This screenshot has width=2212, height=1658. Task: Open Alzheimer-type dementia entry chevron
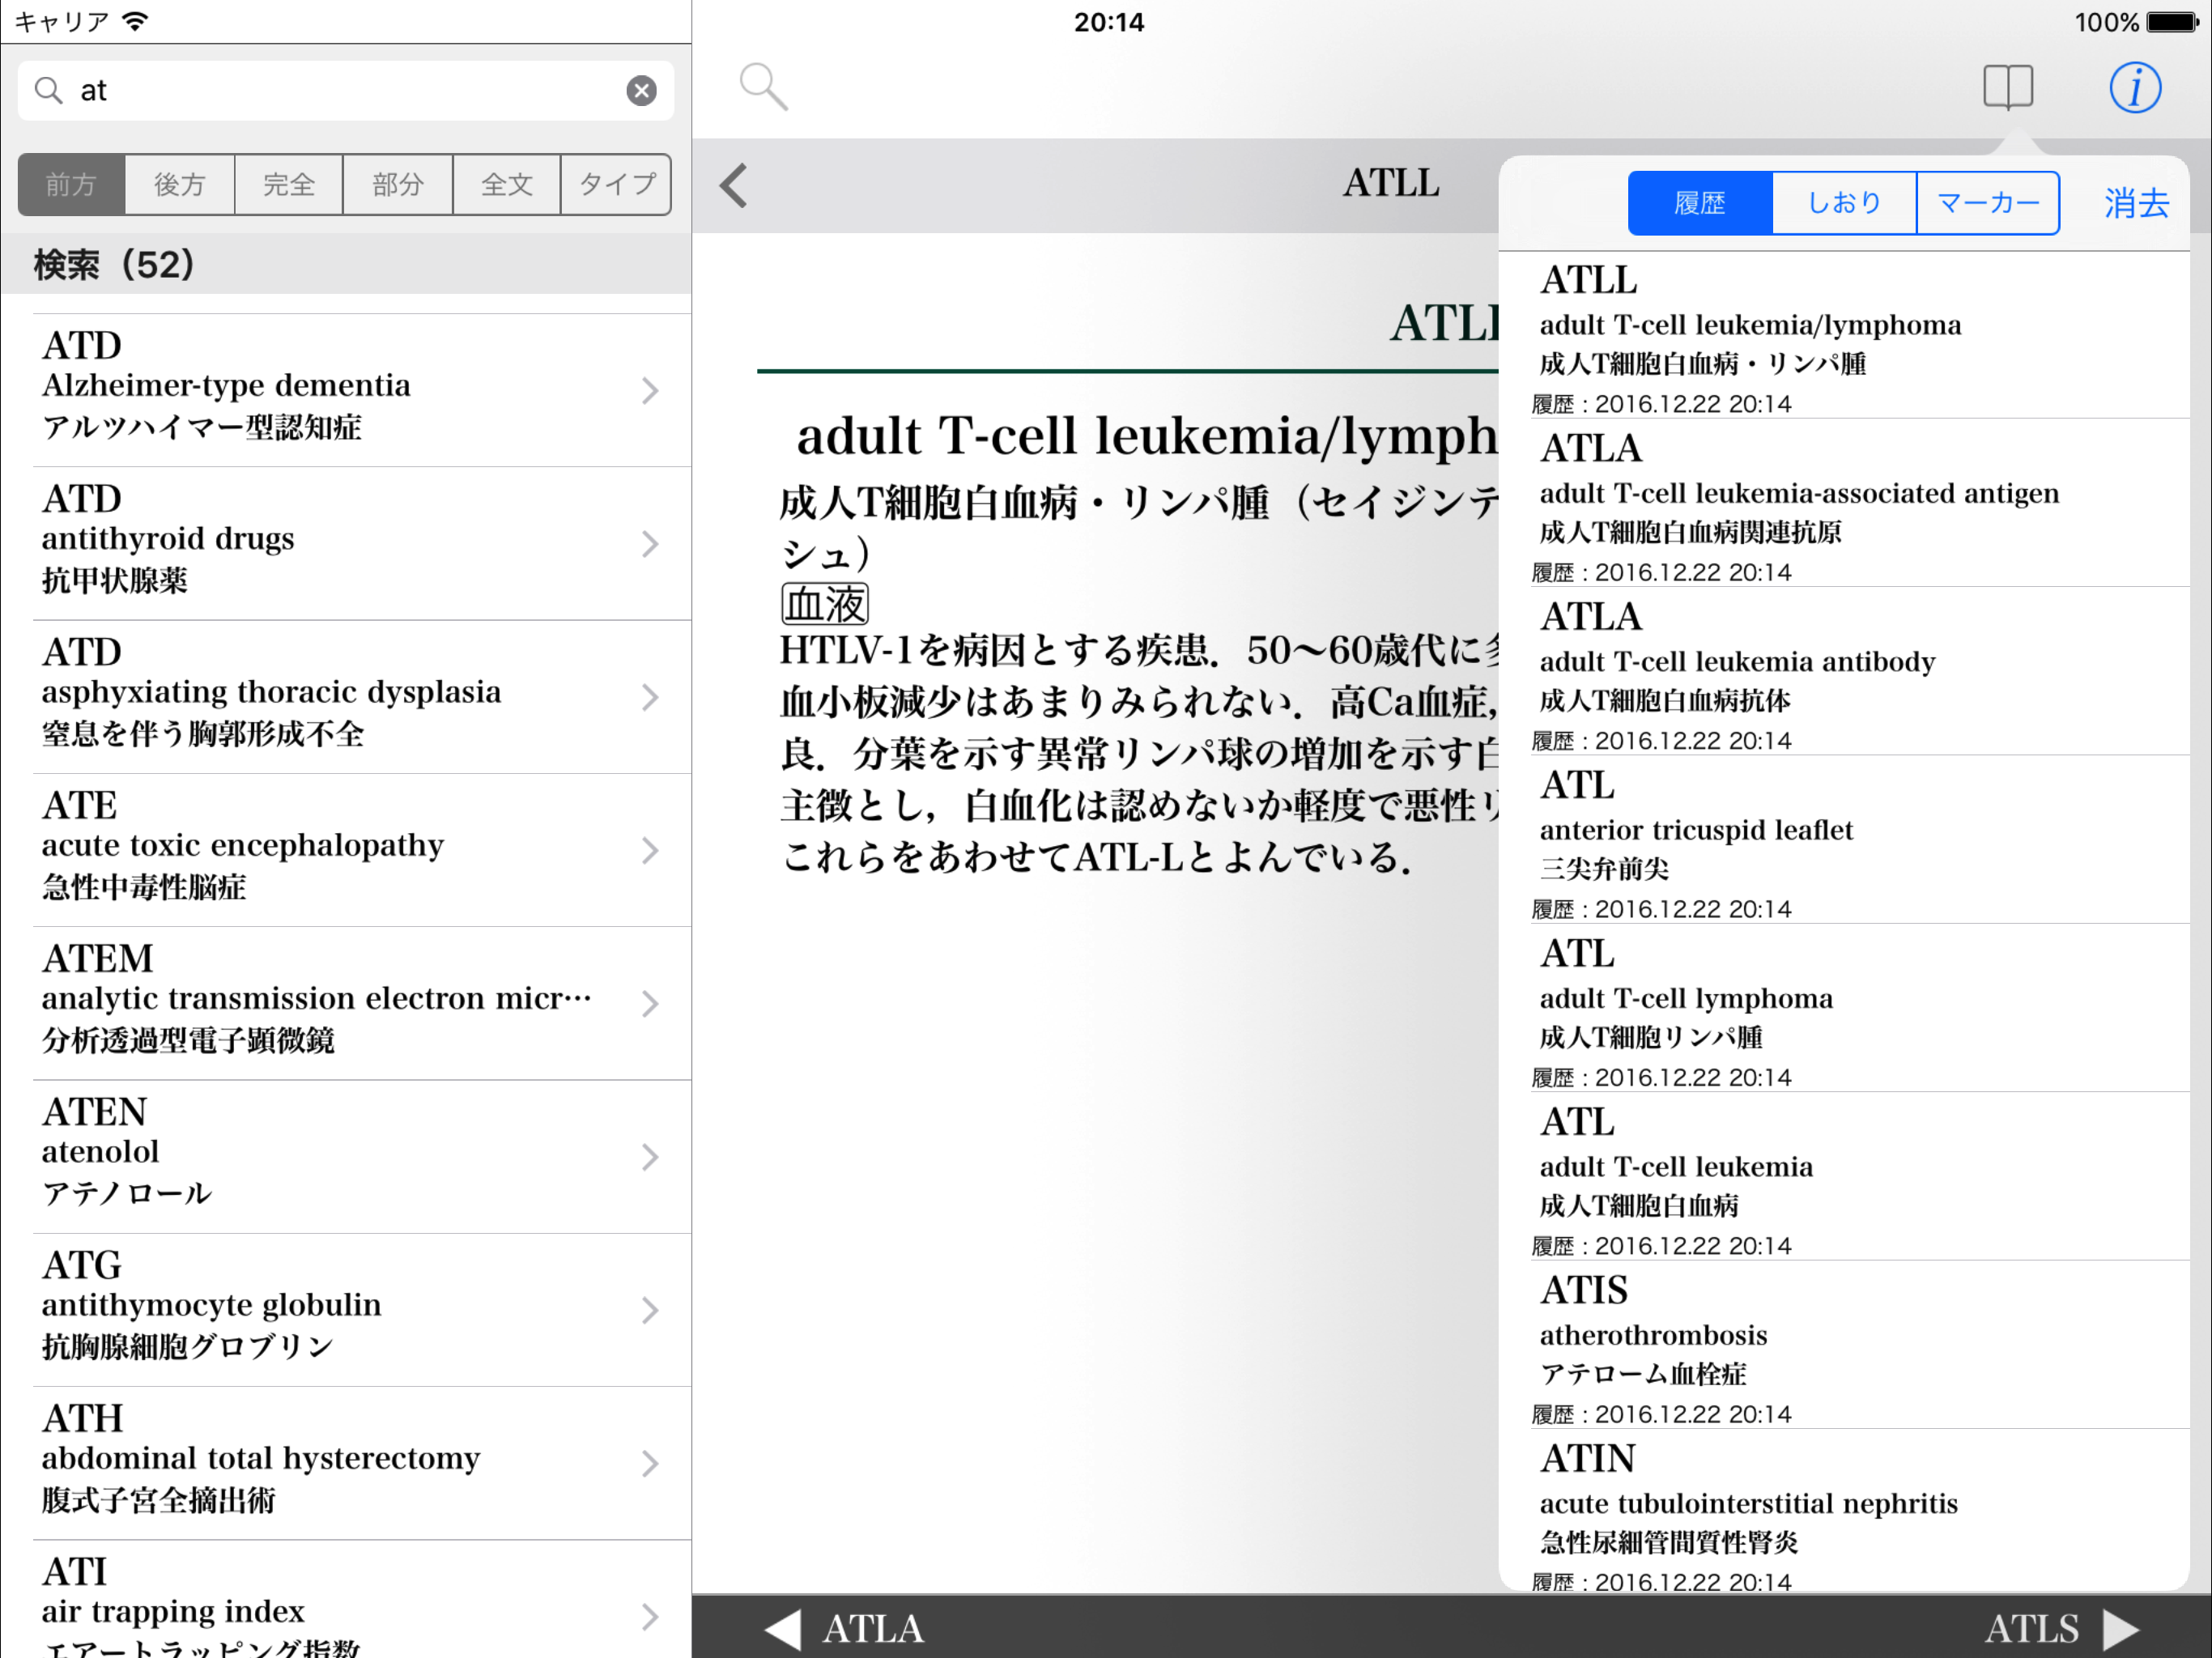click(650, 390)
